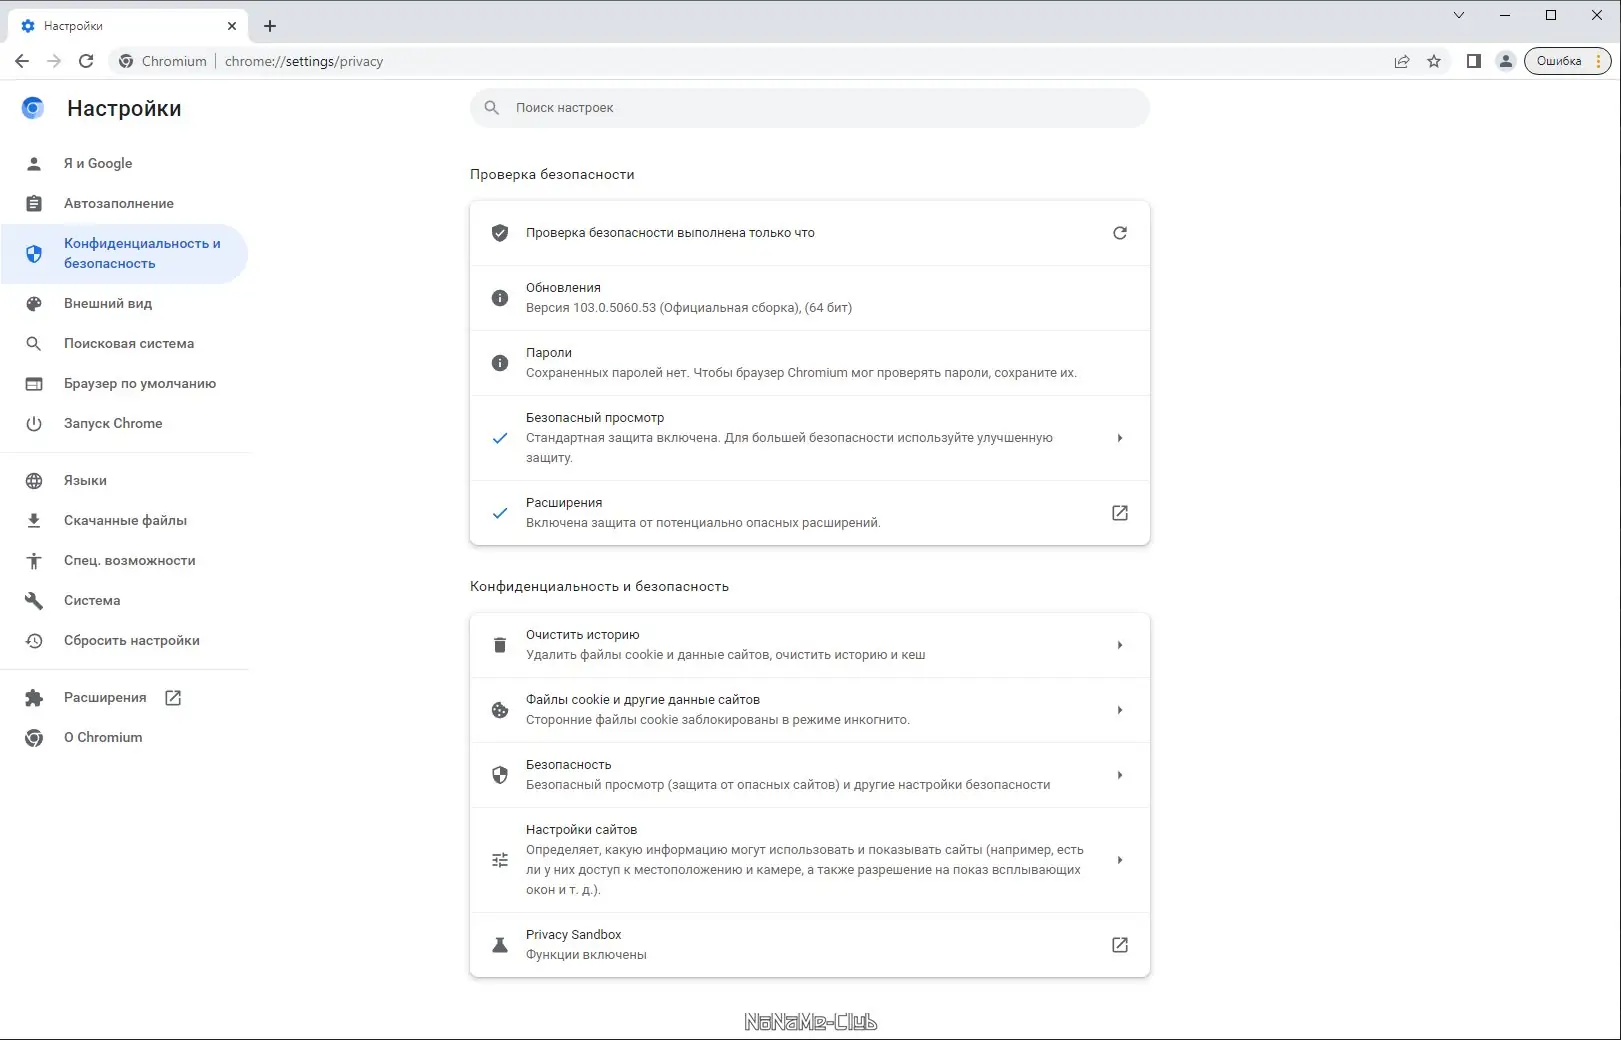Screen dimensions: 1621x1040
Task: Click the share page icon in address bar
Action: [1402, 61]
